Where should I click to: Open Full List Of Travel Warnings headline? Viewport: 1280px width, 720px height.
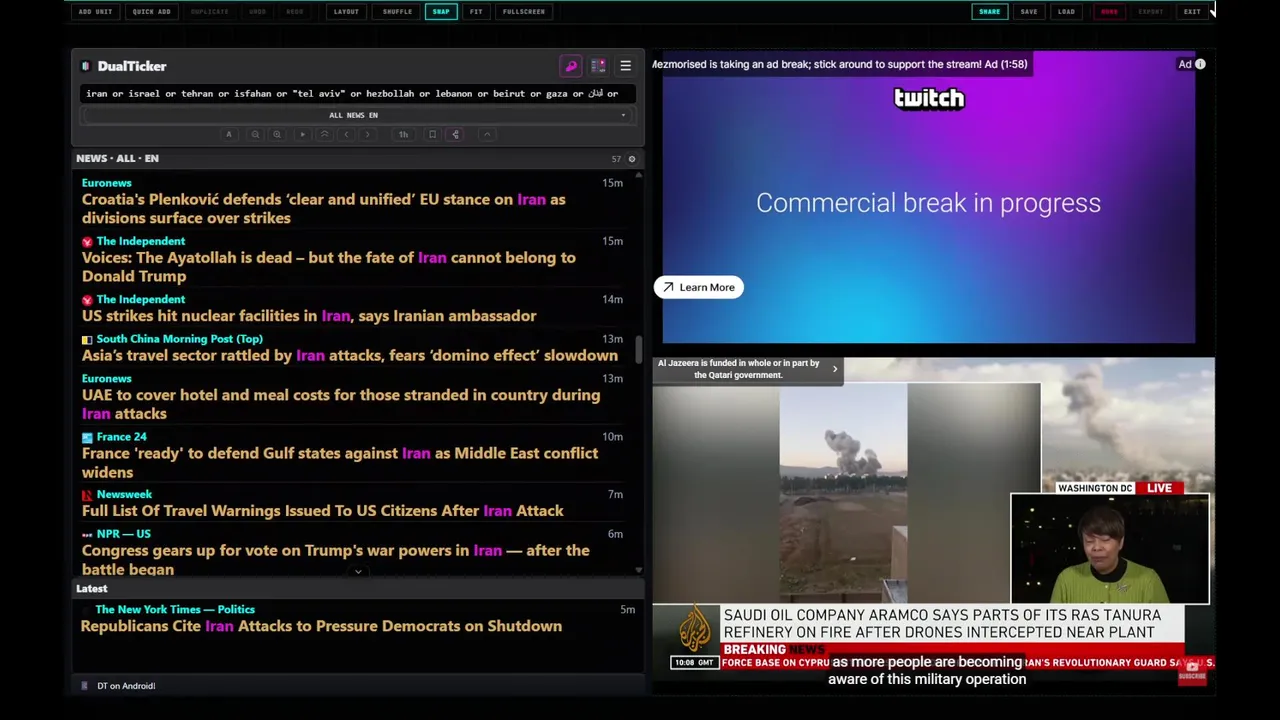coord(323,511)
